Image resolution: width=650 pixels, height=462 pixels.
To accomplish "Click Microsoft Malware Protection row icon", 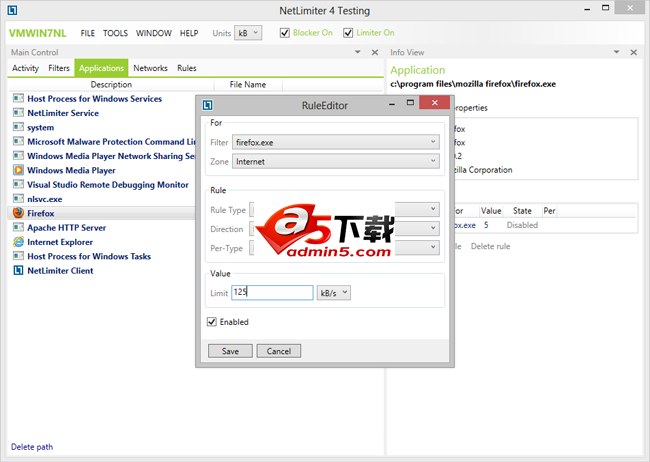I will tap(18, 141).
